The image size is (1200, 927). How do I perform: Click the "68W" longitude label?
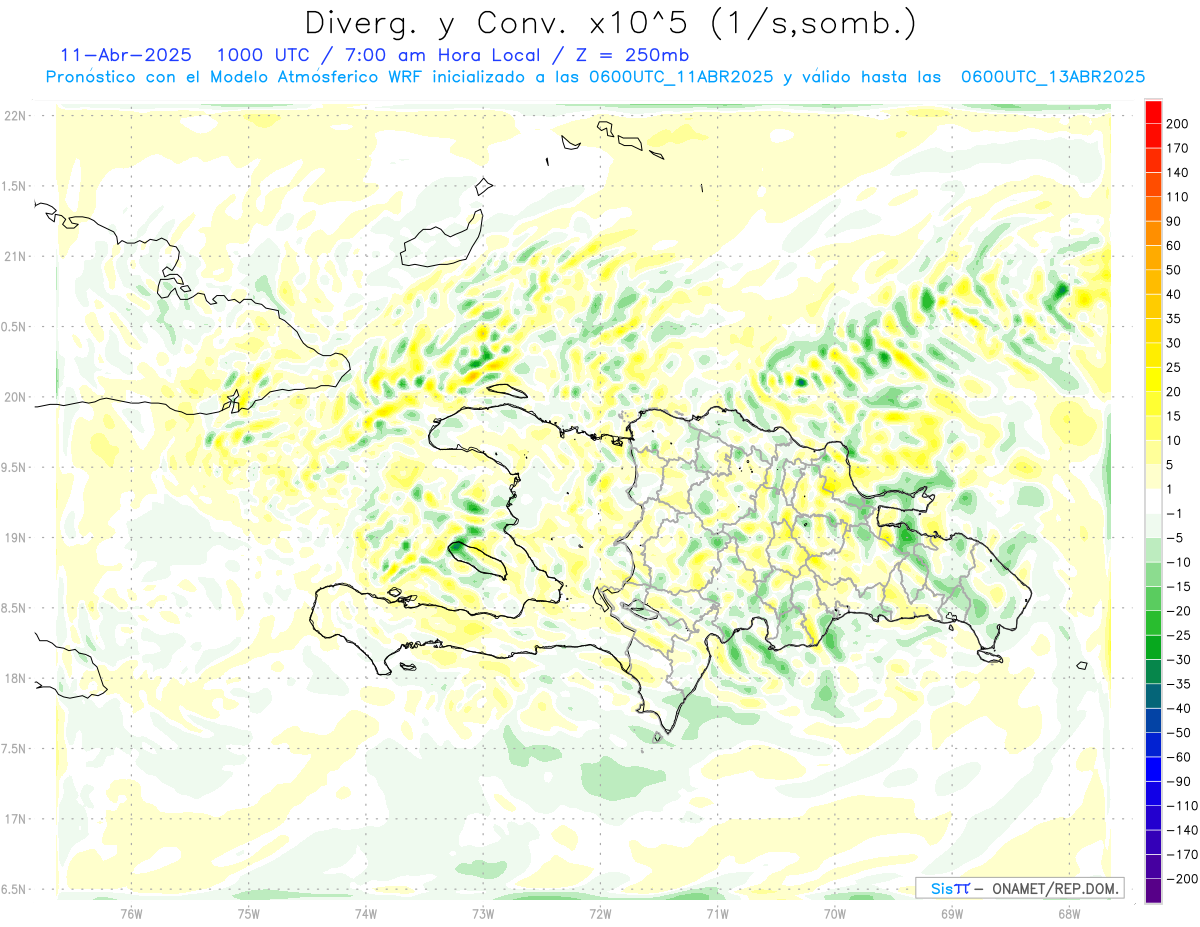pyautogui.click(x=1069, y=915)
